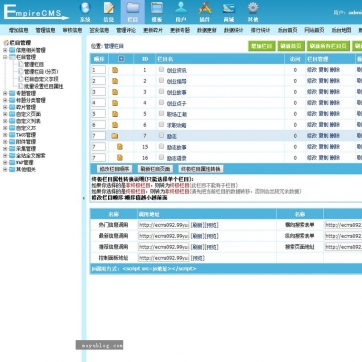Screen dimensions: 362x362
Task: Click the order input field for ID 1
Action: click(x=99, y=70)
